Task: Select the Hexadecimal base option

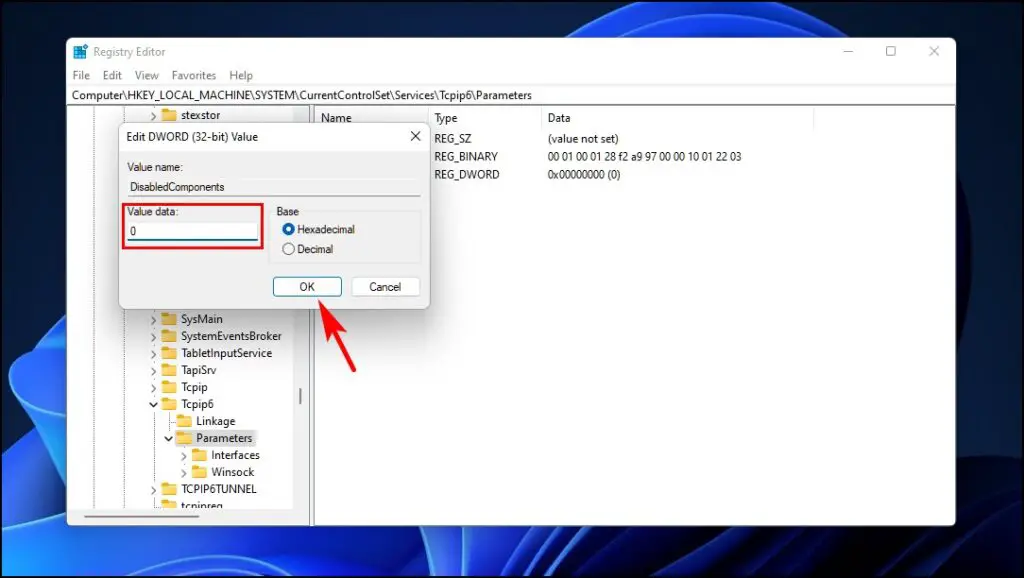Action: (x=288, y=229)
